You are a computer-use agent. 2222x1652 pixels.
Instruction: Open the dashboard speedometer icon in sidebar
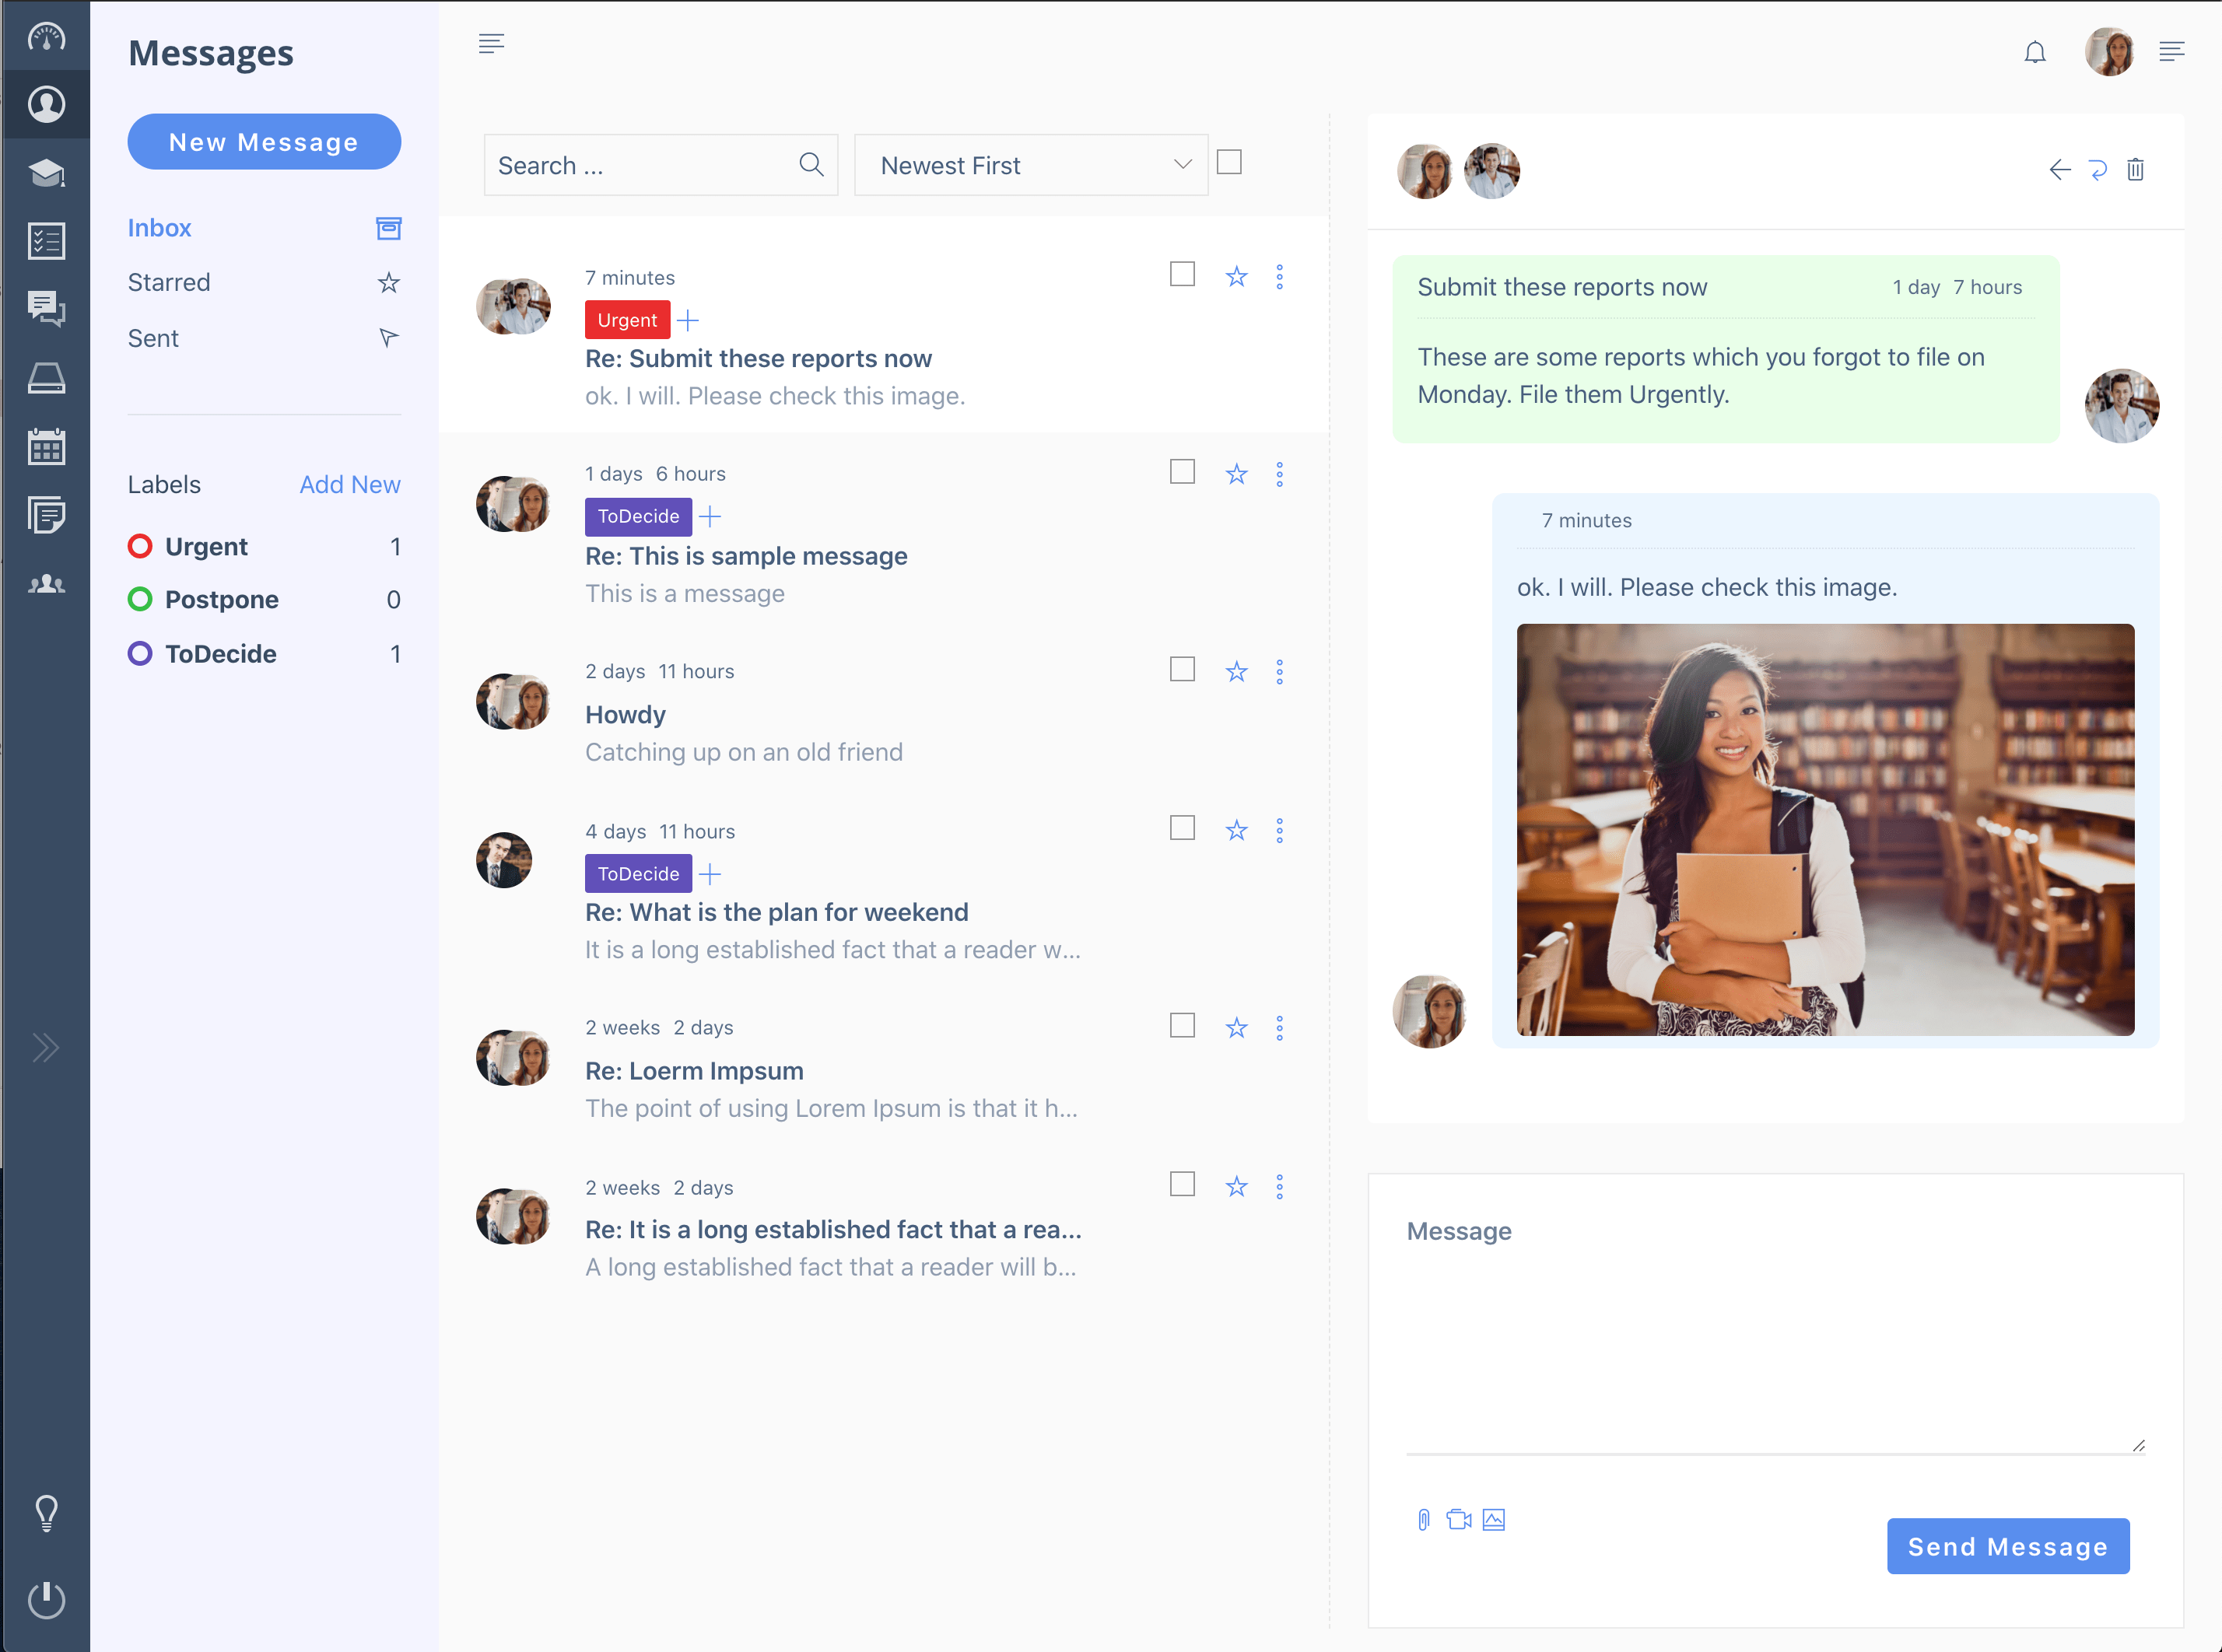click(46, 36)
